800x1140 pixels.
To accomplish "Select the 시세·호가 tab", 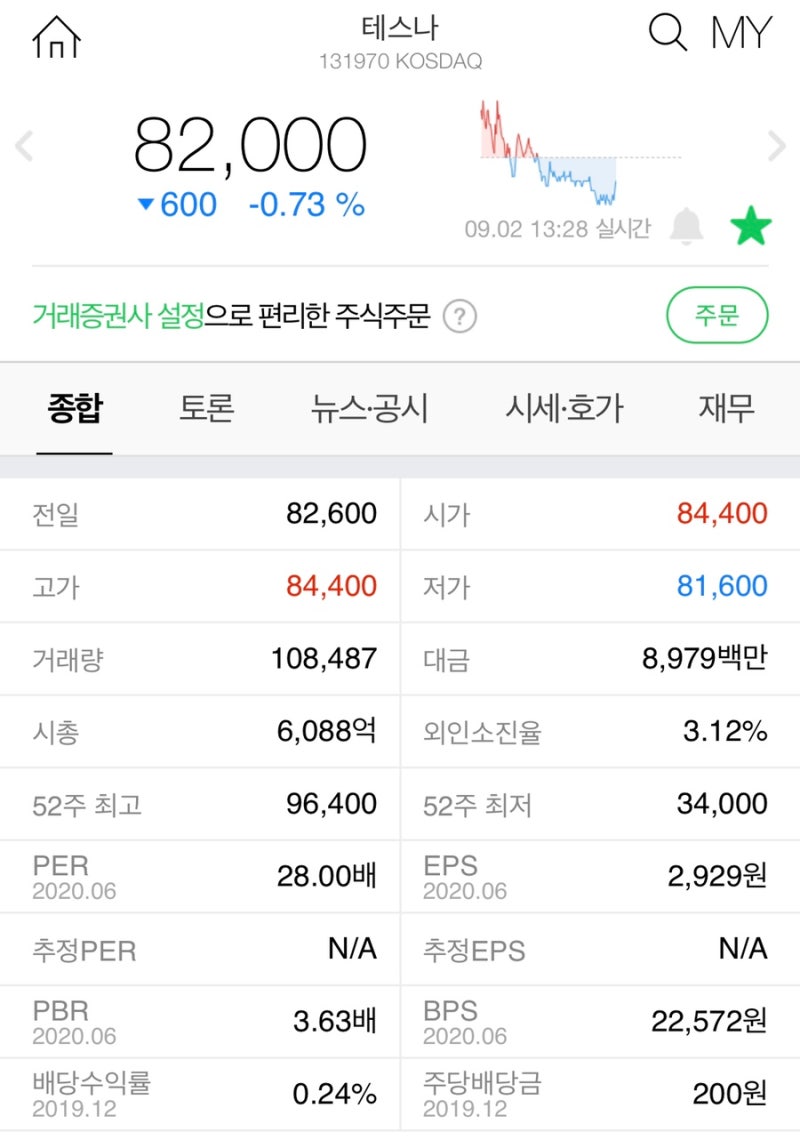I will (x=564, y=408).
